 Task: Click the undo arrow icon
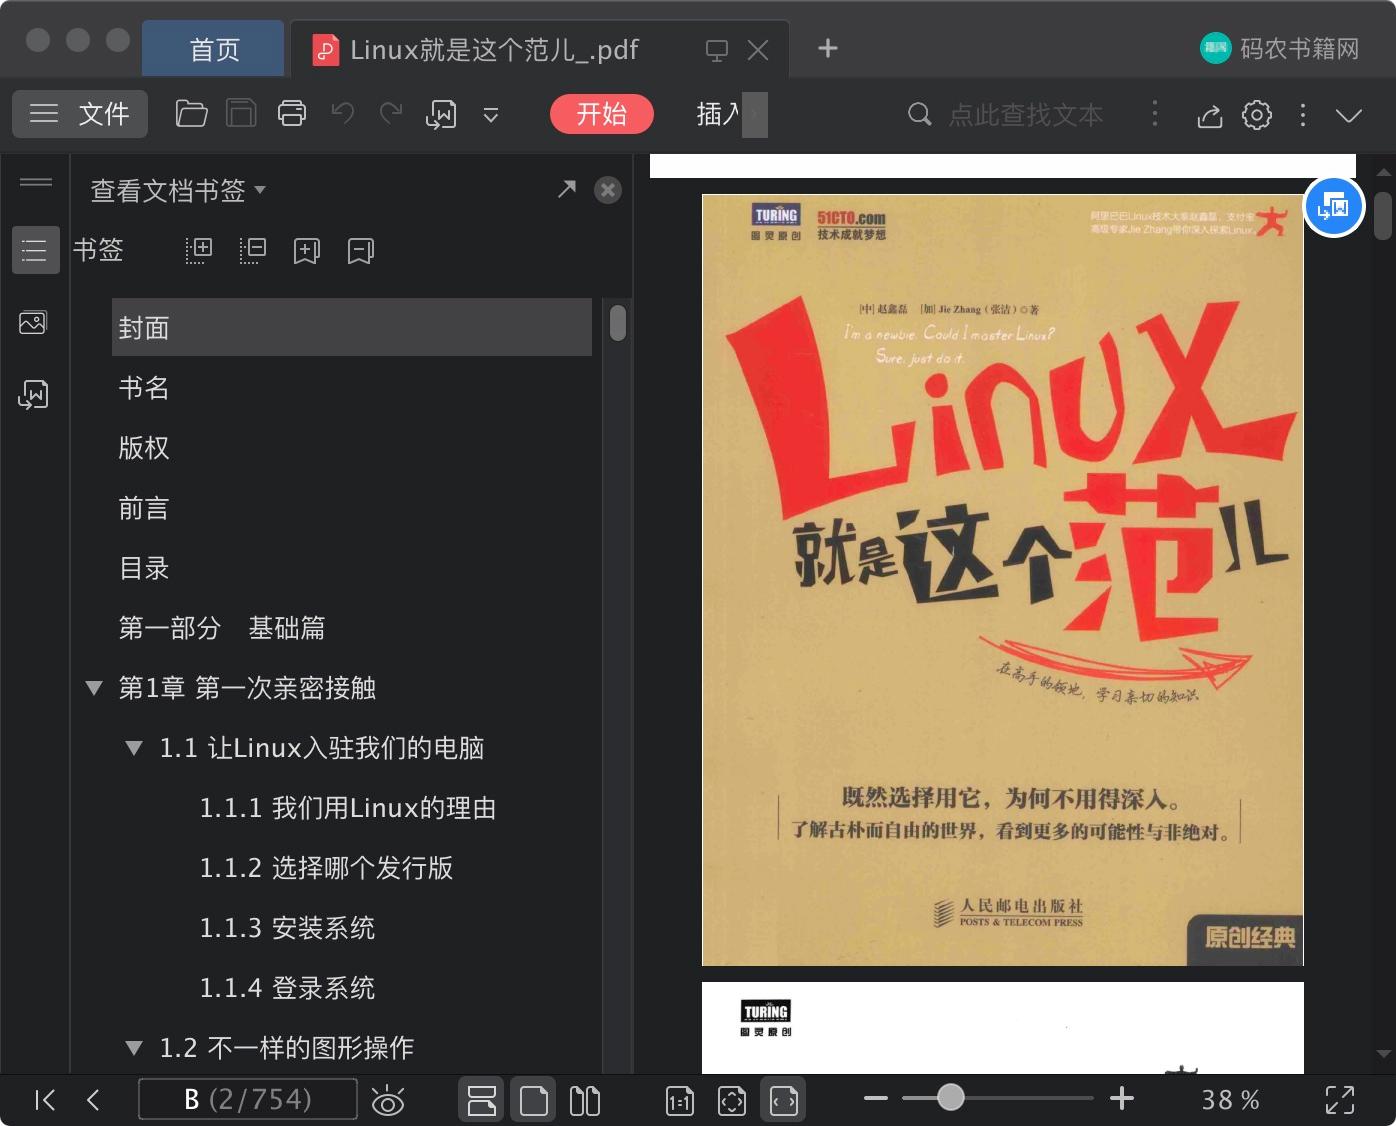tap(343, 114)
